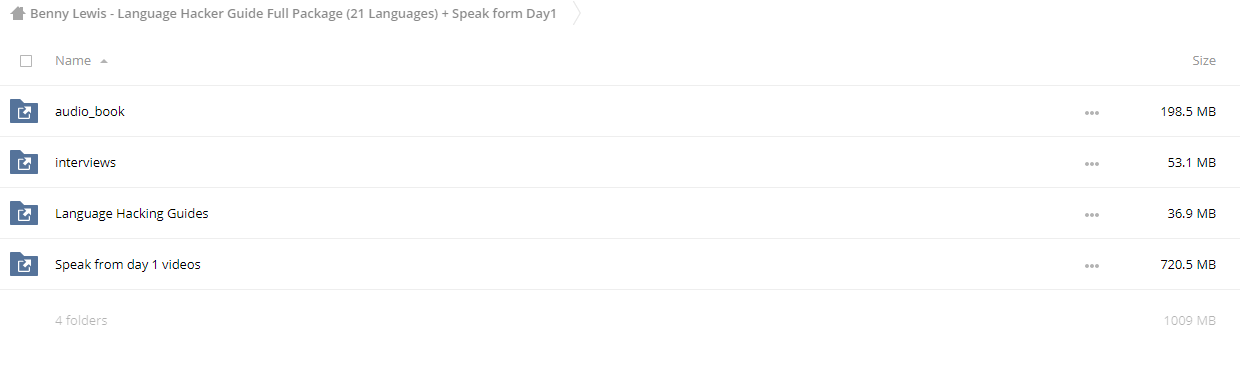Open the more actions menu for Speak from day 1 videos

point(1092,266)
